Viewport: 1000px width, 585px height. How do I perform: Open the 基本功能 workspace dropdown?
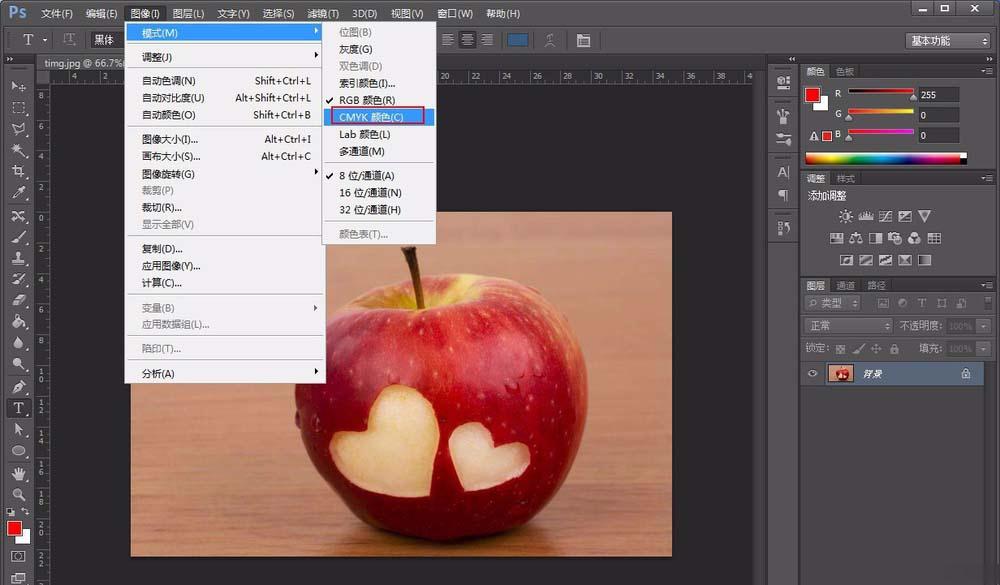click(948, 41)
